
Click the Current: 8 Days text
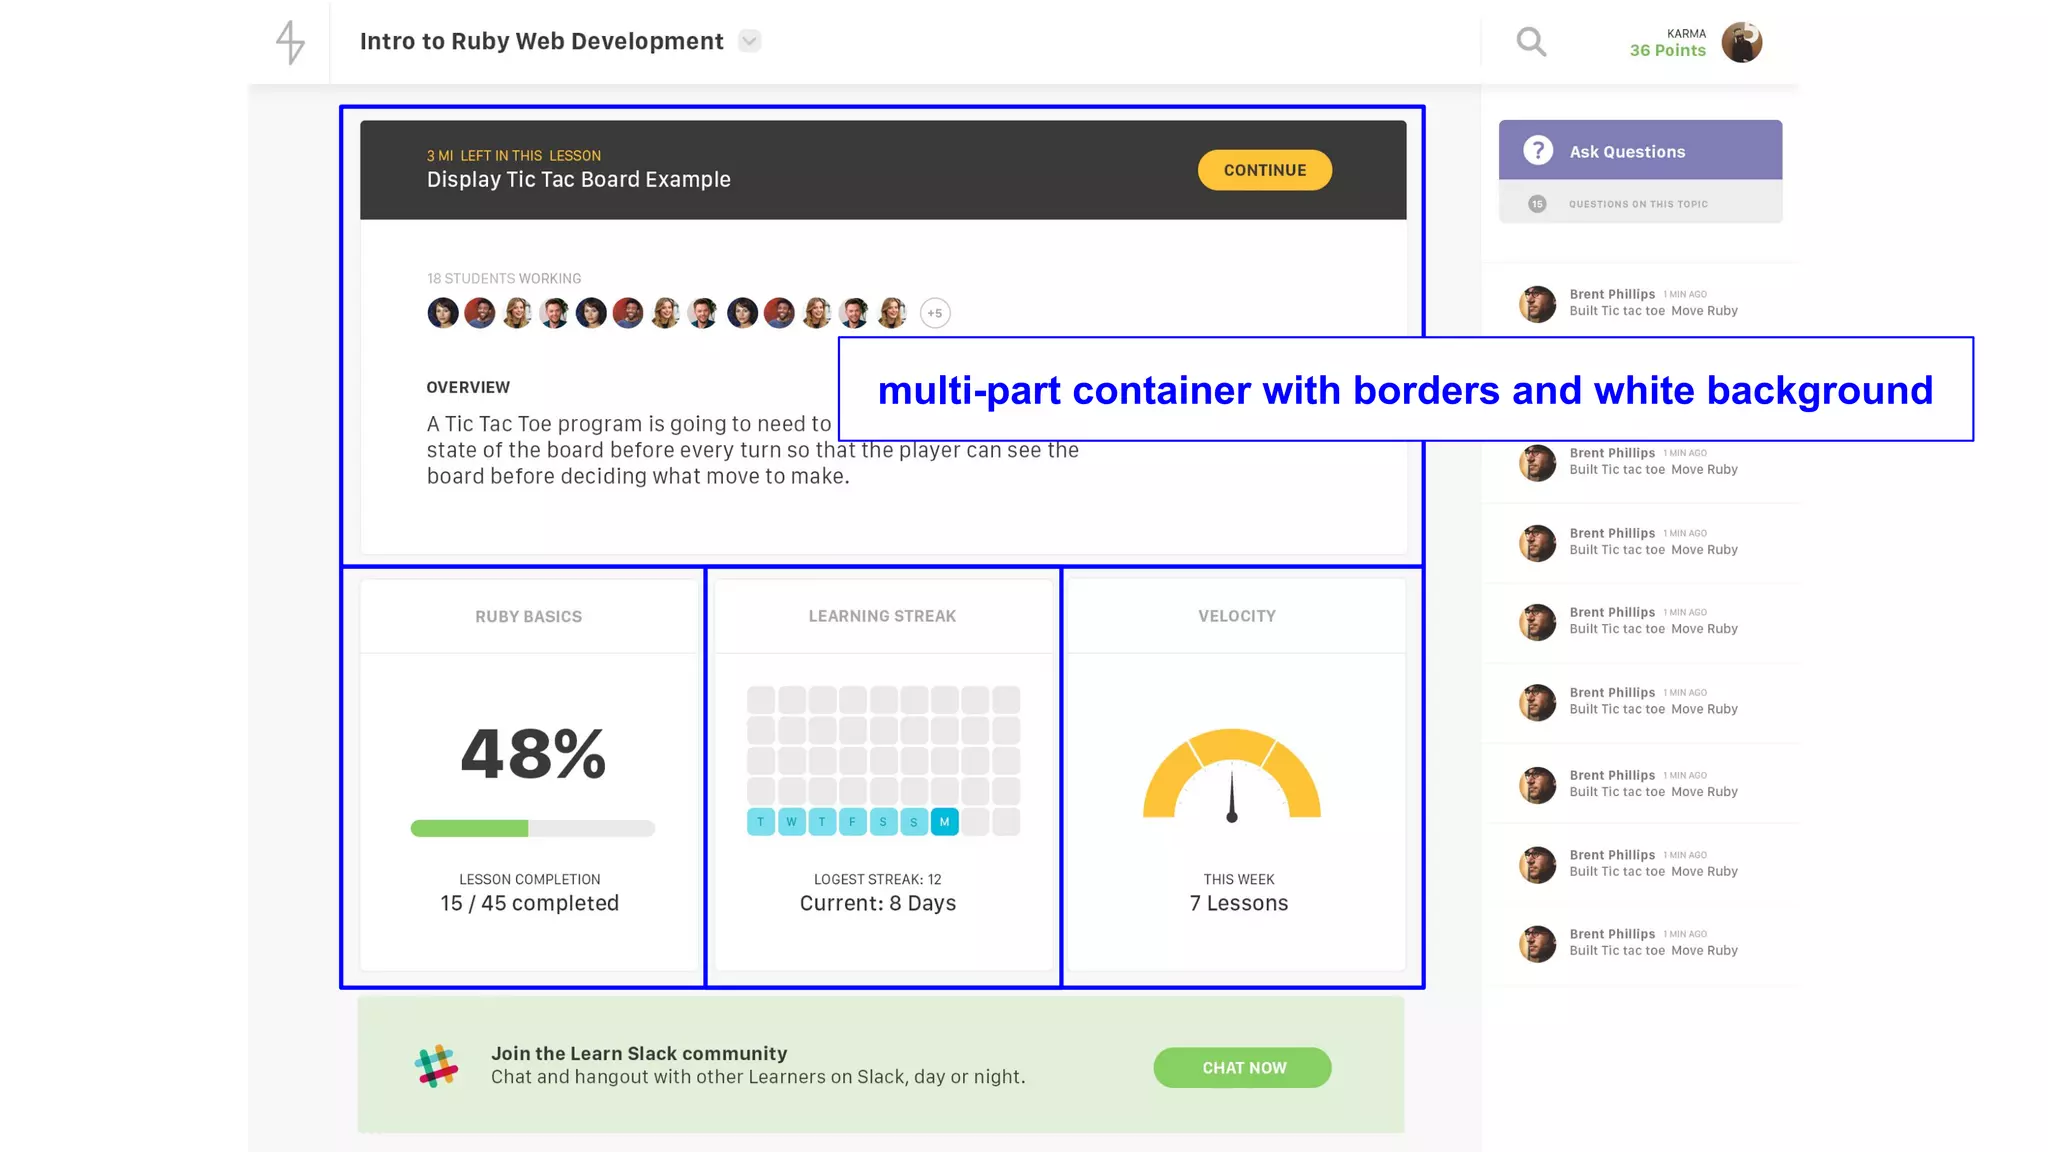pyautogui.click(x=877, y=903)
